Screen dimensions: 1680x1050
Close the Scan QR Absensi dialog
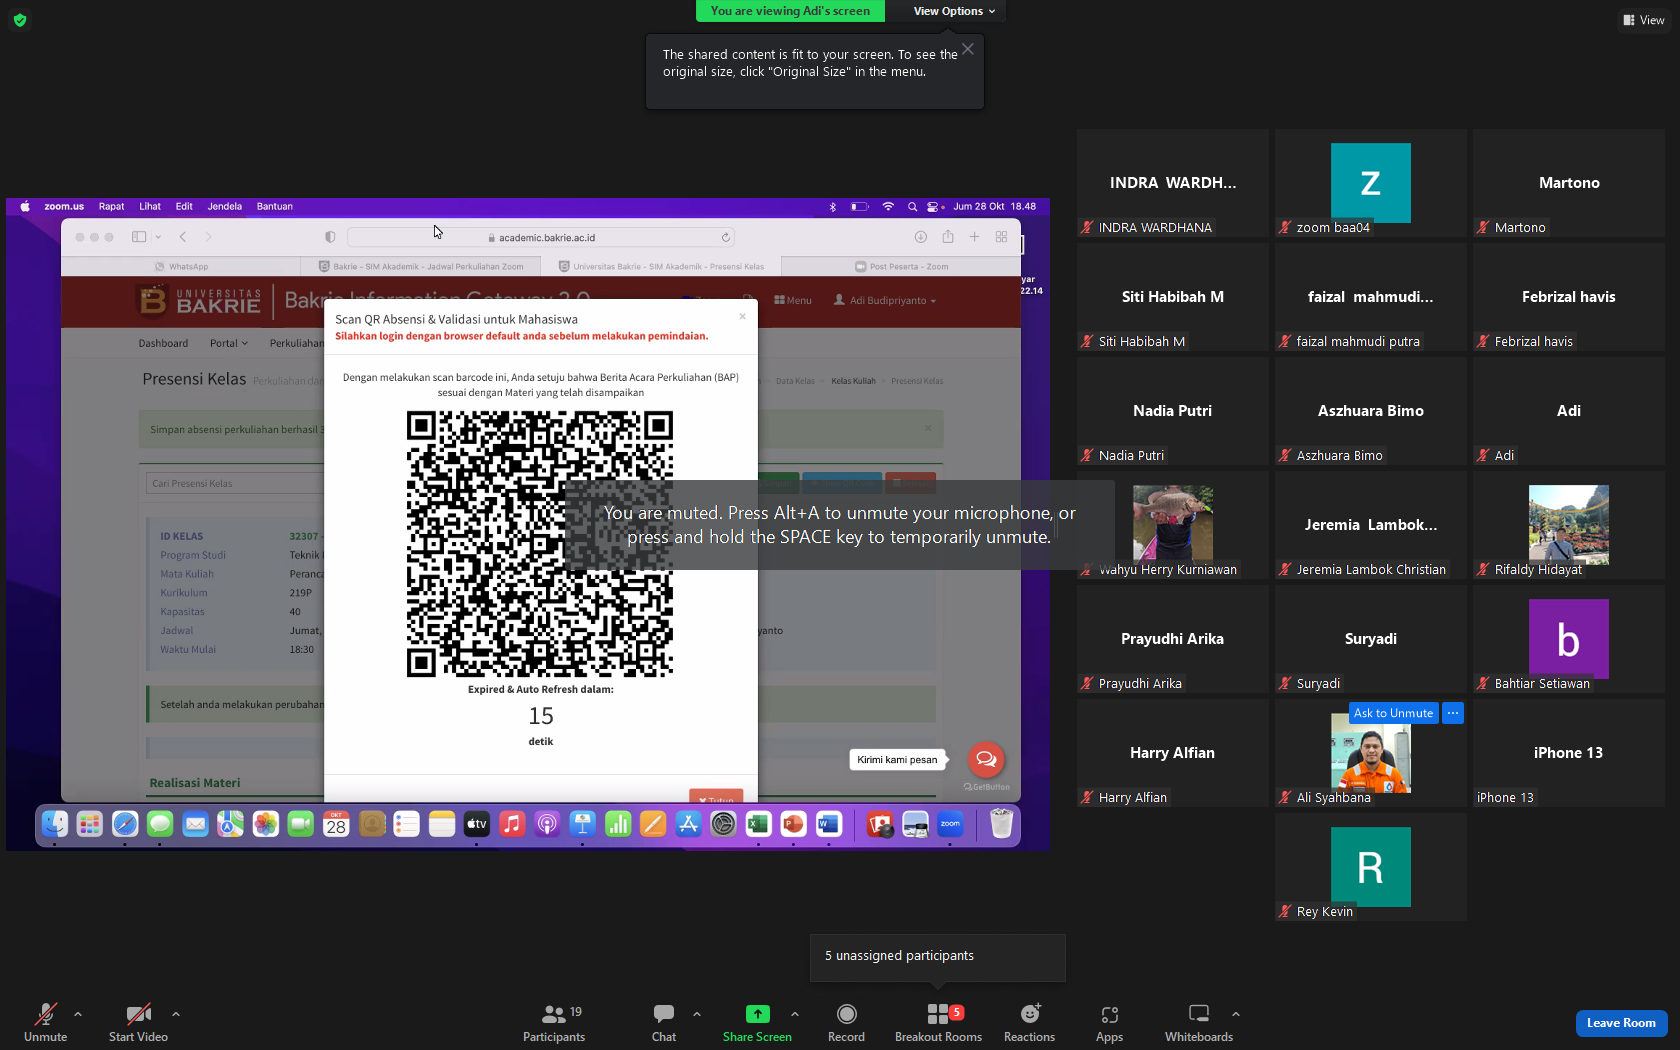coord(742,317)
